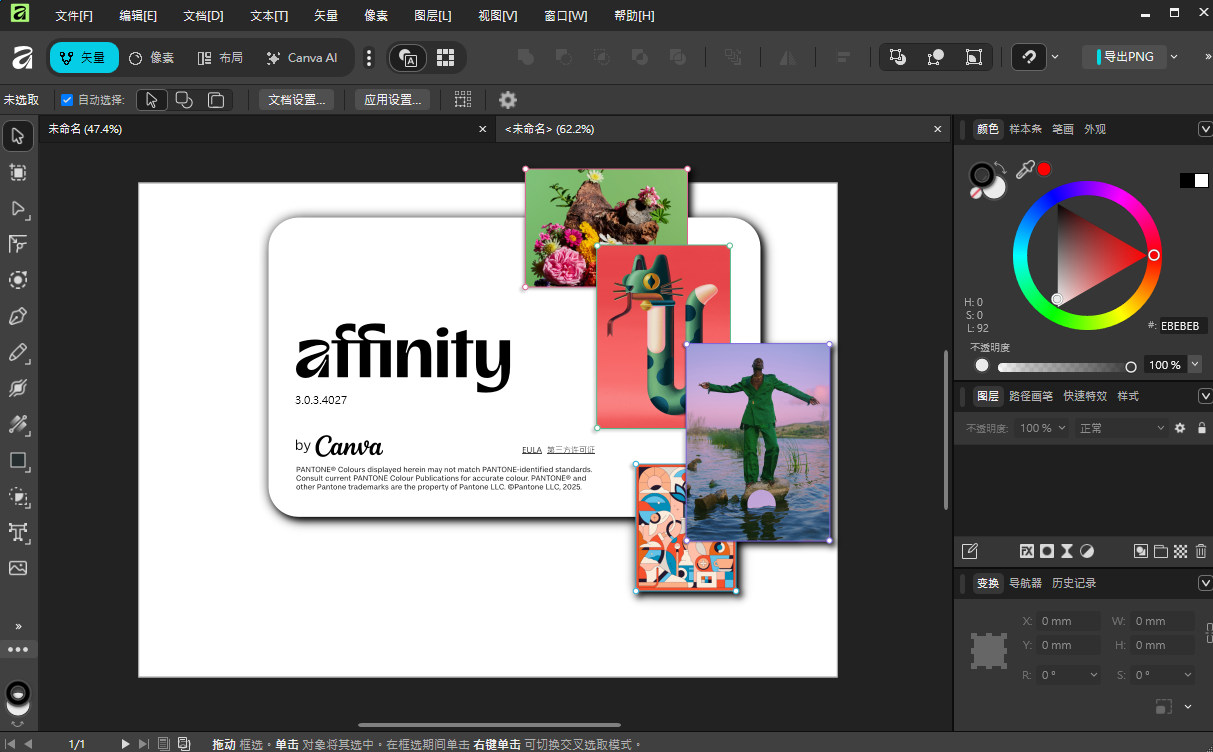
Task: Click the FX layer effects icon
Action: coord(1026,551)
